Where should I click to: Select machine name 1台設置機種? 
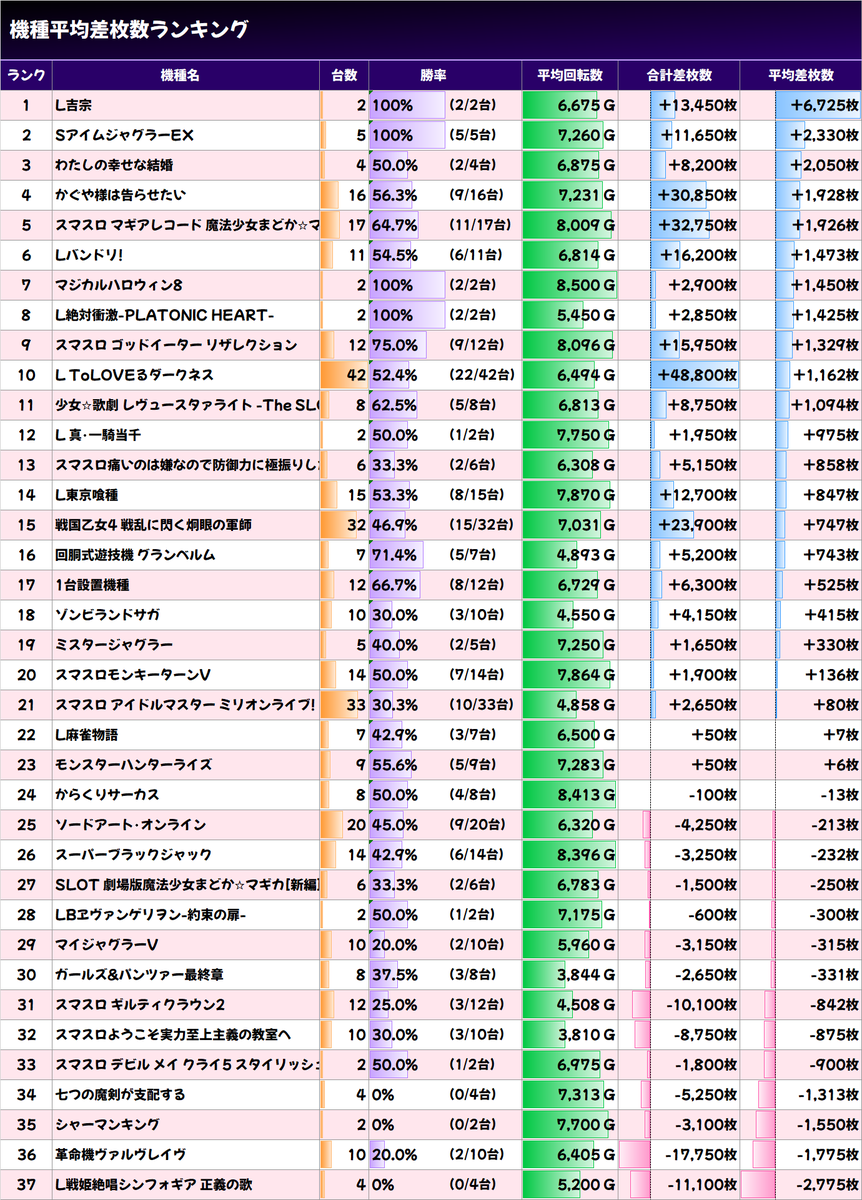coord(92,585)
